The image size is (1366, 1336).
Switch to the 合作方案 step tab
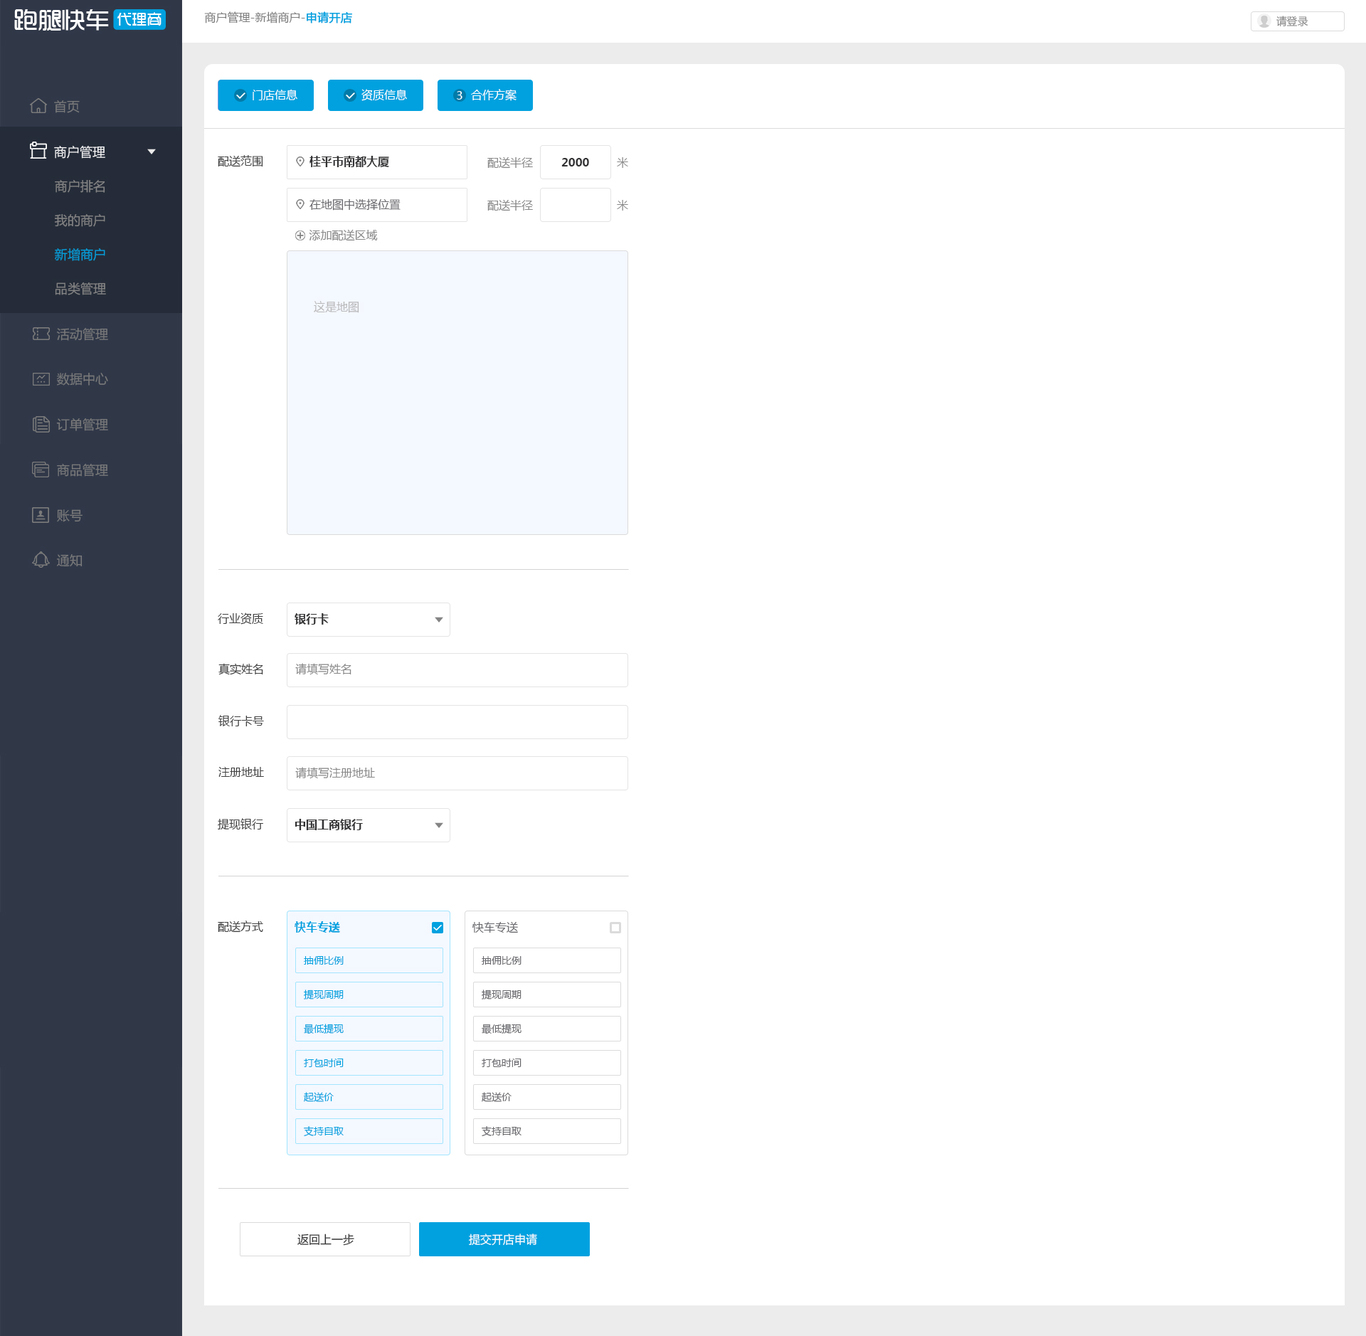click(485, 95)
